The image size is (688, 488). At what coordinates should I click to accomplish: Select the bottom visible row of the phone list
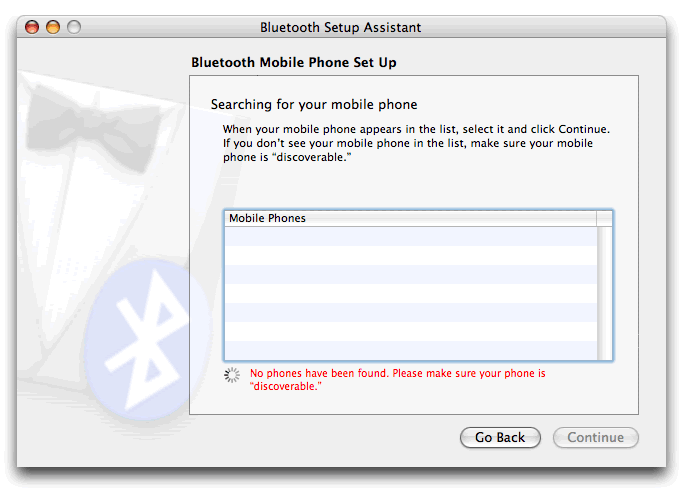point(409,350)
